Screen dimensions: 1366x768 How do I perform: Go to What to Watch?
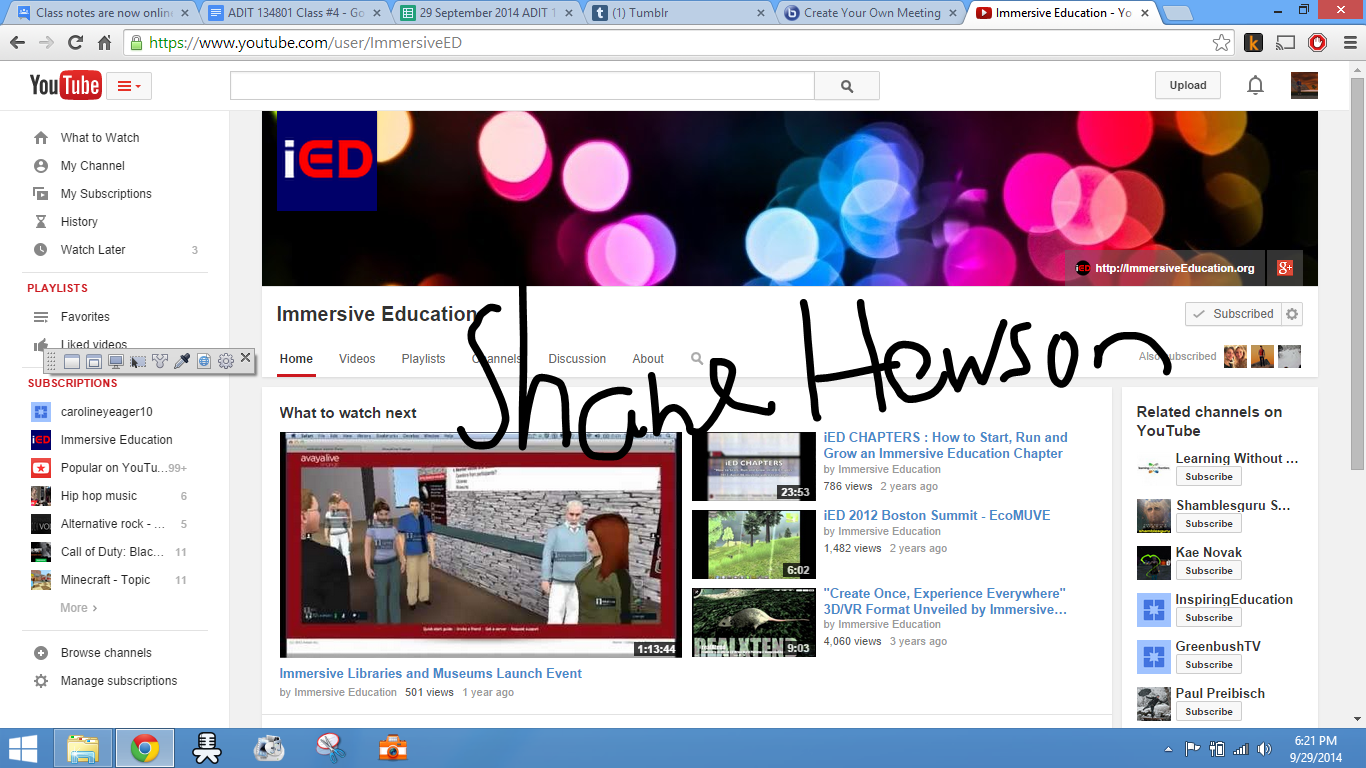100,138
